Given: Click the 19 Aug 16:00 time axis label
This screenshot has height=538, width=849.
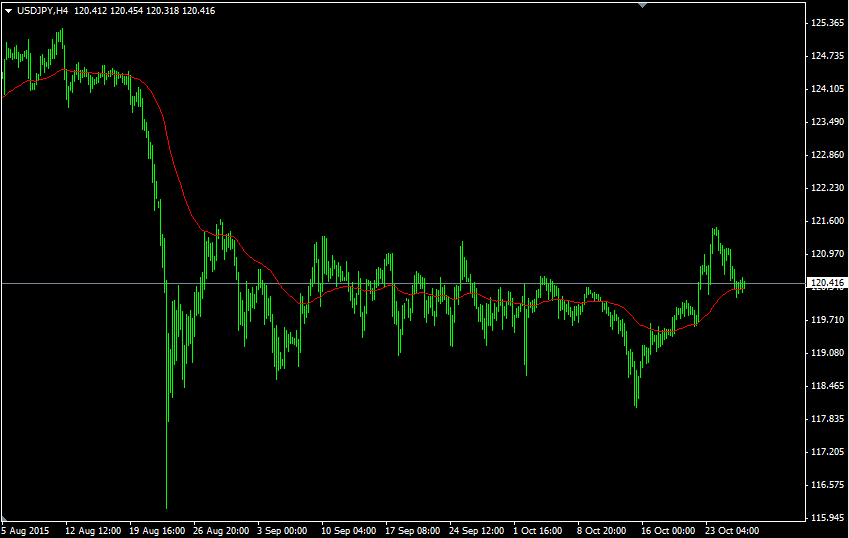Looking at the screenshot, I should [x=157, y=531].
